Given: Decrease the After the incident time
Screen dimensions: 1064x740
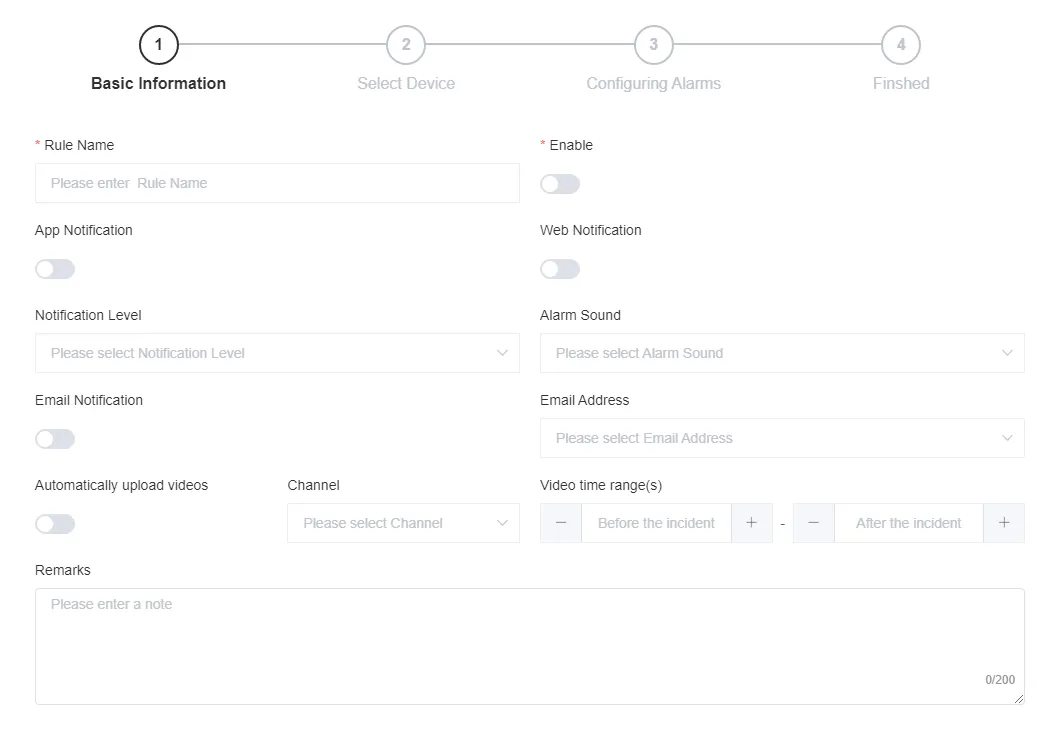Looking at the screenshot, I should (813, 522).
